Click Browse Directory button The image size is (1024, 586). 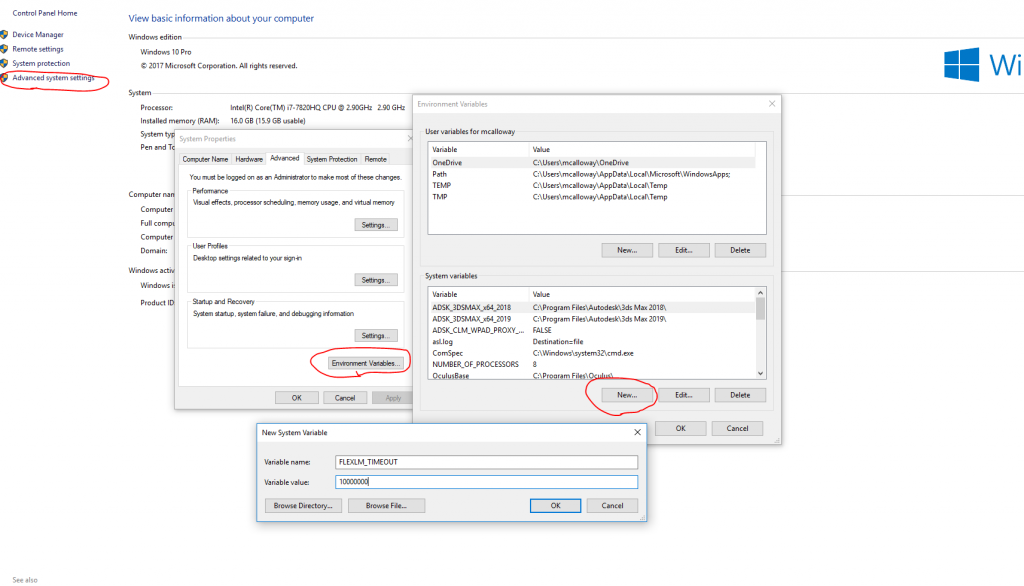303,506
